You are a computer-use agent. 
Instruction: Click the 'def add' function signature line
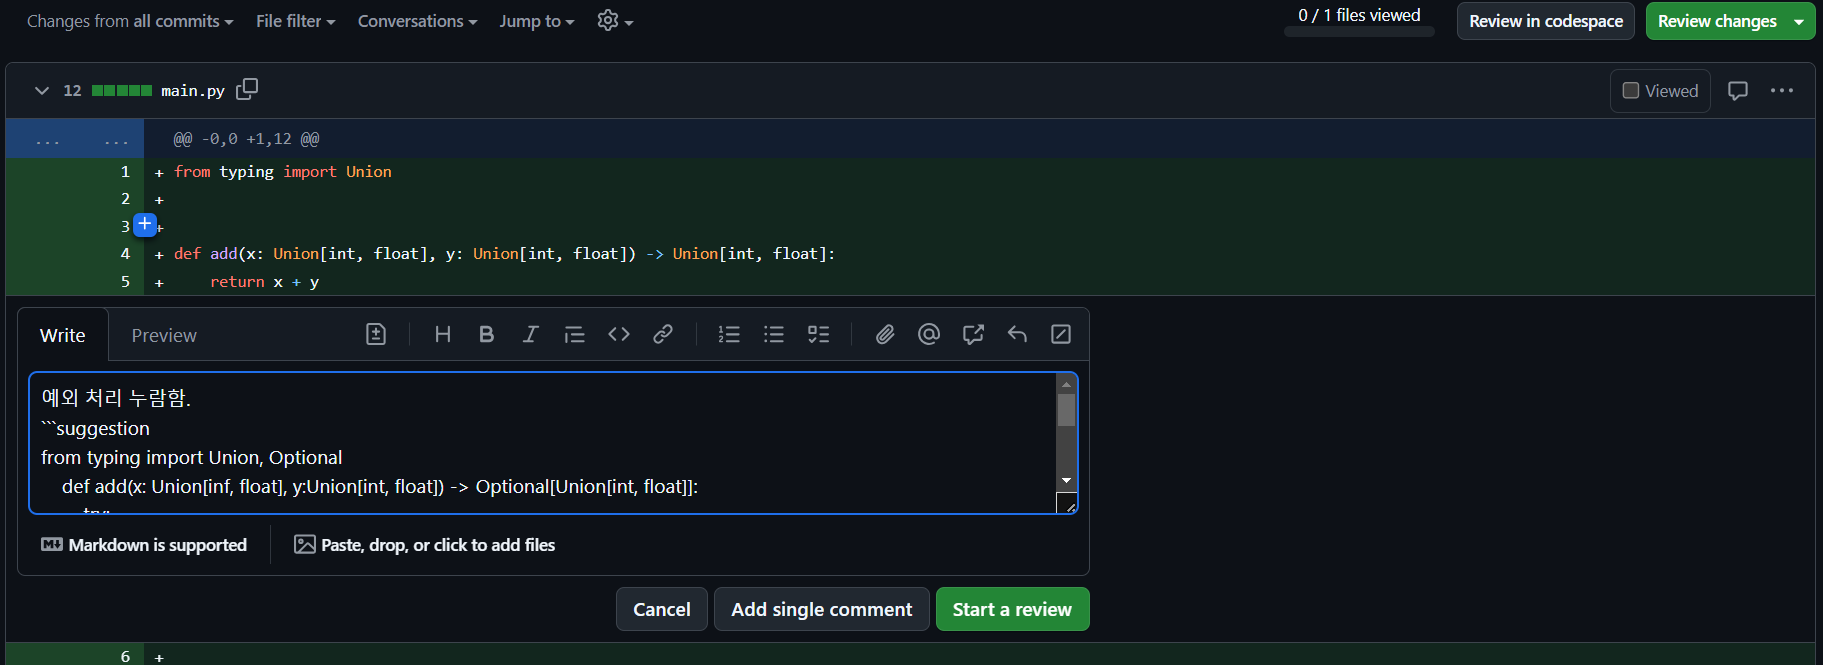tap(504, 254)
